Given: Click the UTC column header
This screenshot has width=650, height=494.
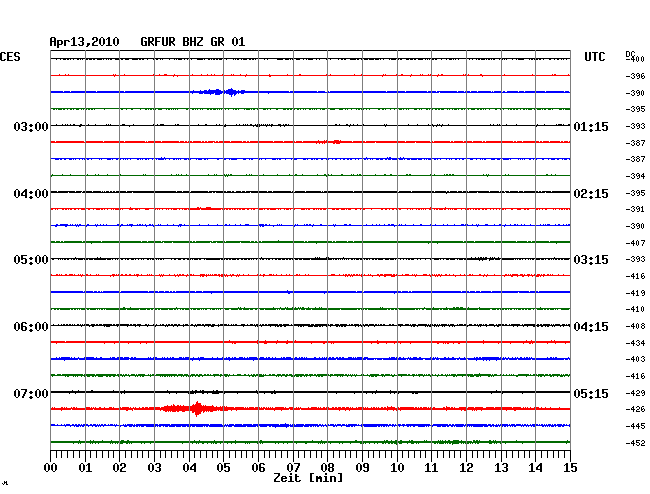Looking at the screenshot, I should (594, 57).
